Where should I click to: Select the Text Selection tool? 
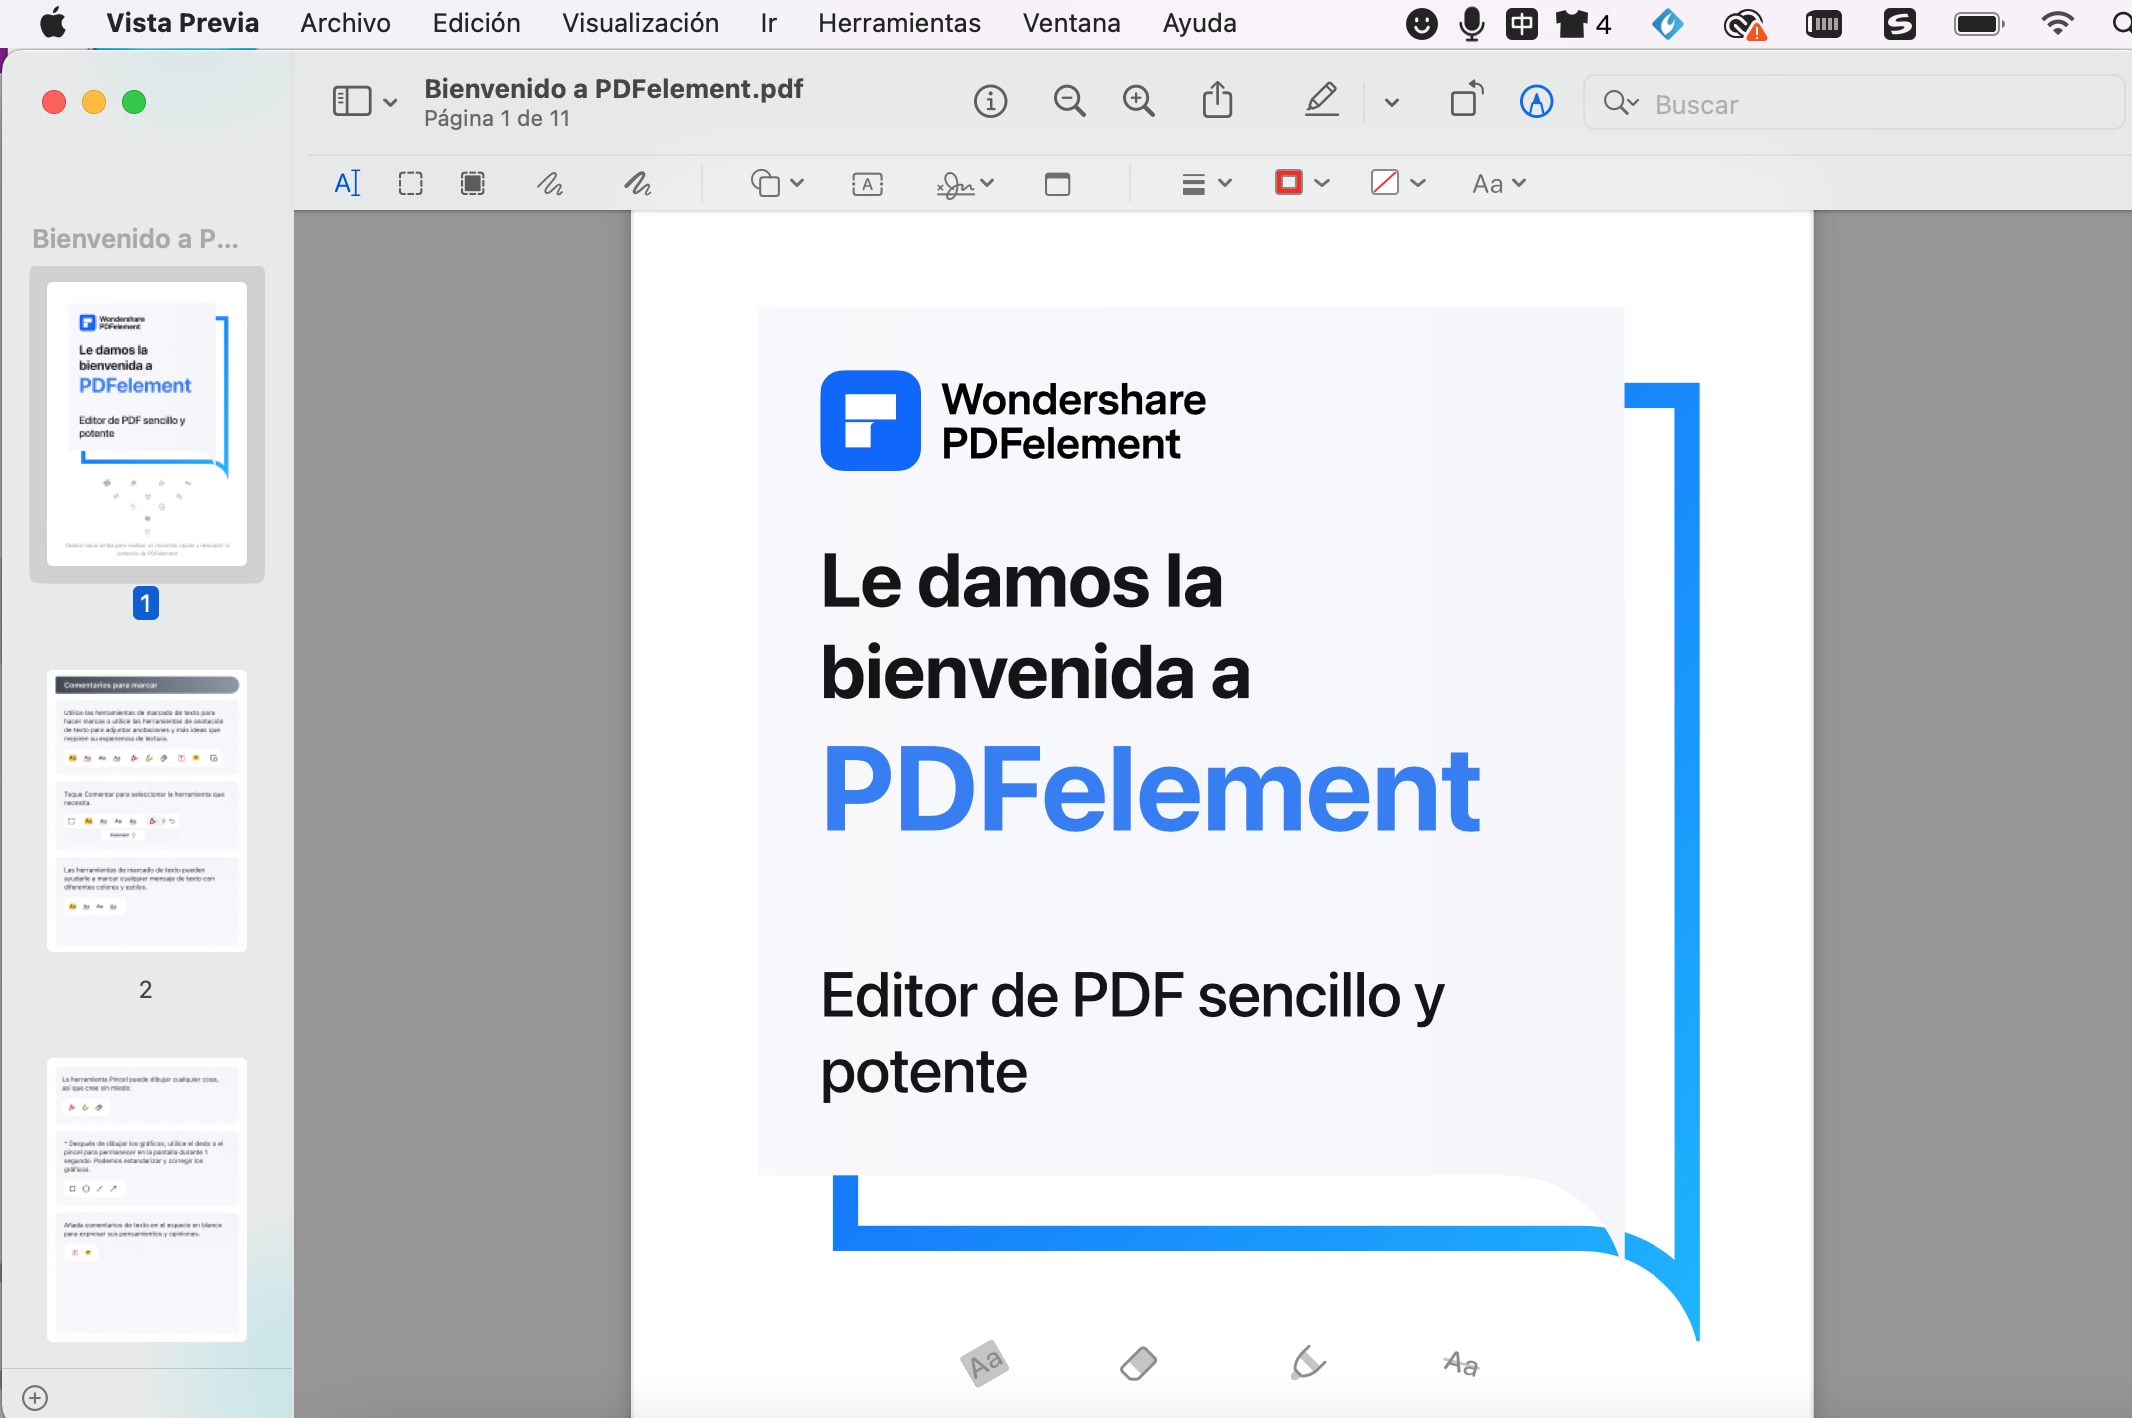coord(347,184)
